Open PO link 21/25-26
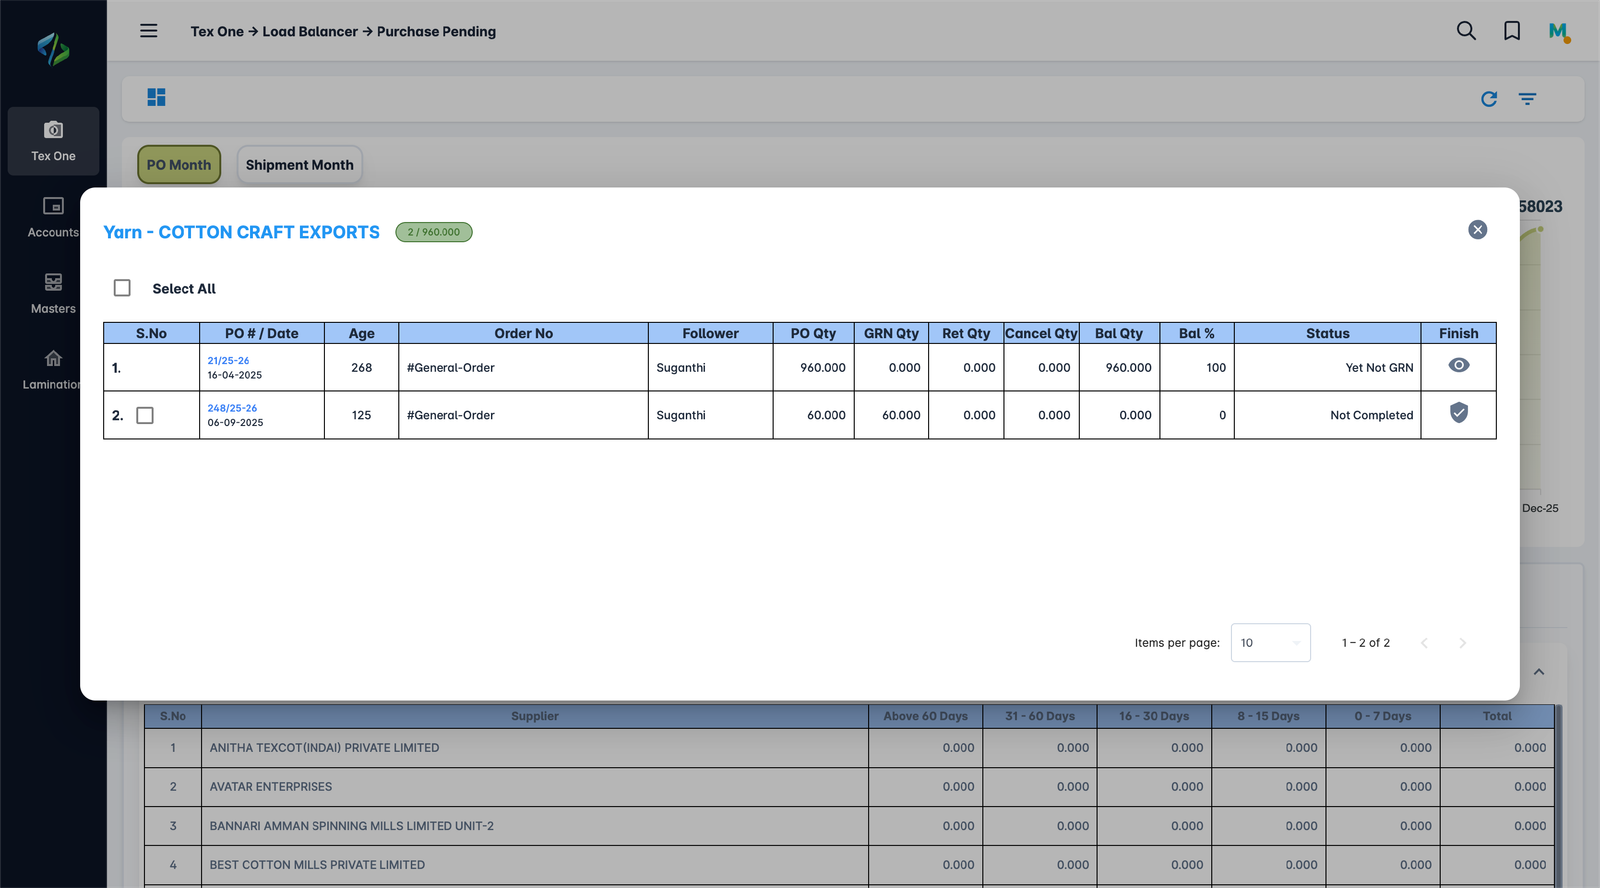1600x888 pixels. pyautogui.click(x=228, y=361)
